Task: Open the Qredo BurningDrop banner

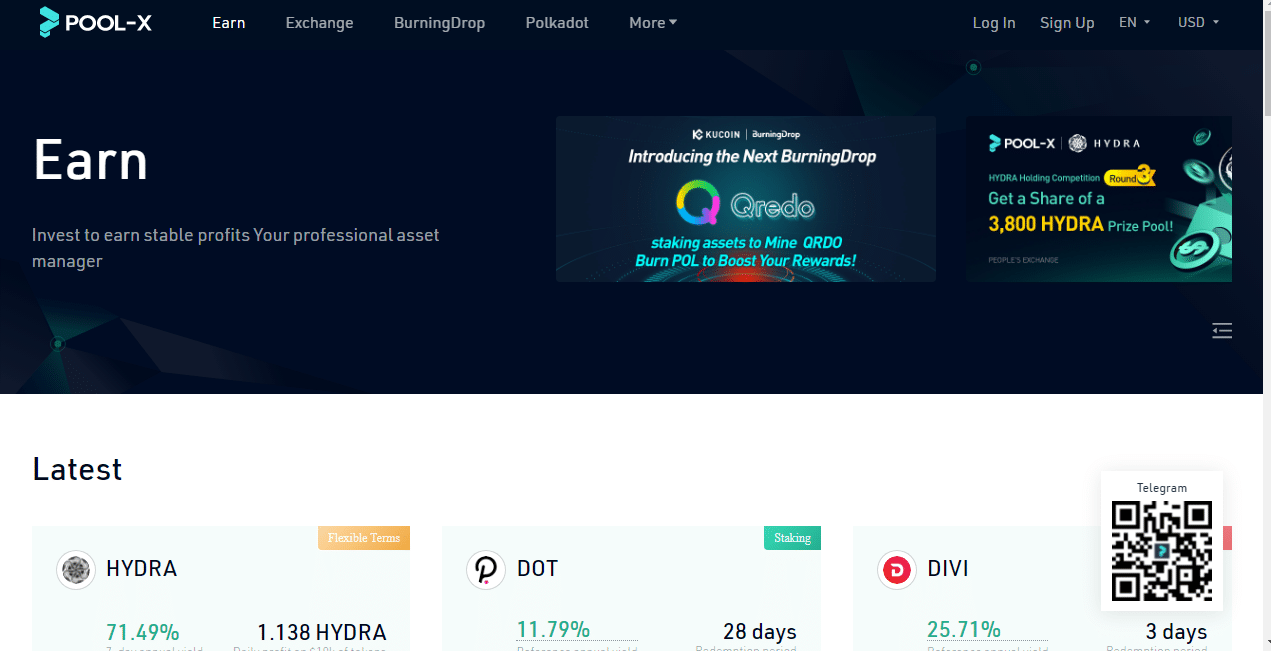Action: 746,199
